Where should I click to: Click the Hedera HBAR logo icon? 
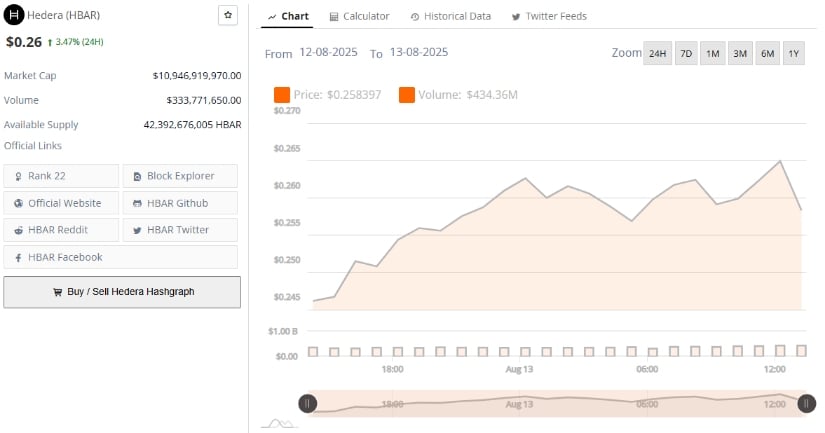(x=14, y=15)
